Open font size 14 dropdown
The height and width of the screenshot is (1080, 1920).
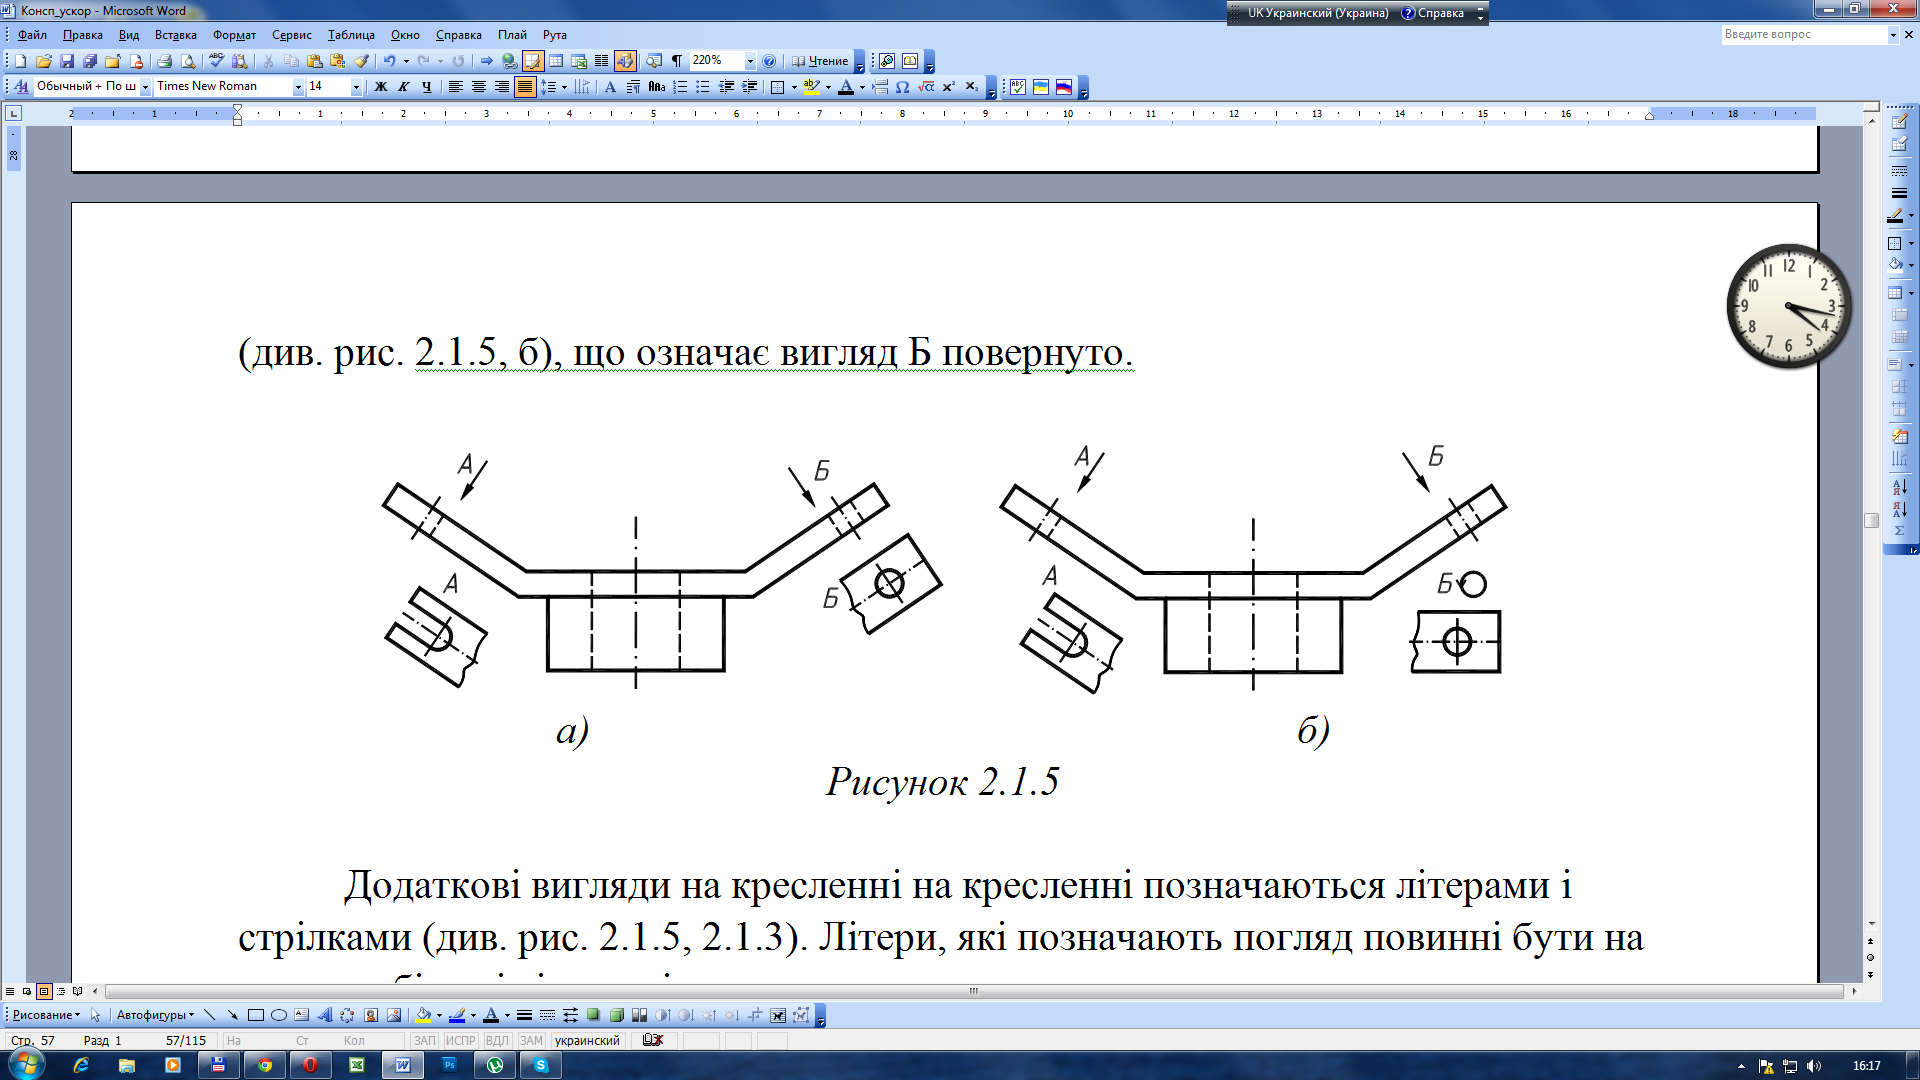pyautogui.click(x=356, y=87)
